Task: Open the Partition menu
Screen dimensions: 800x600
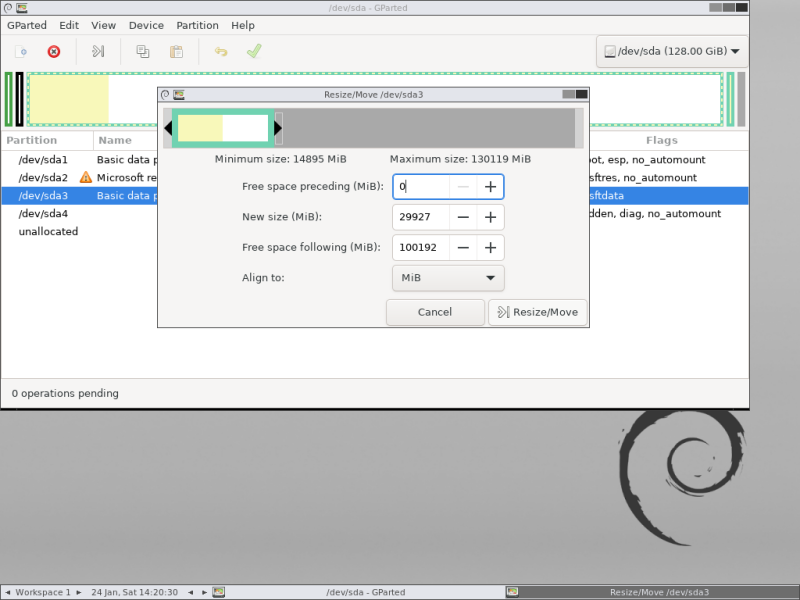Action: (197, 26)
